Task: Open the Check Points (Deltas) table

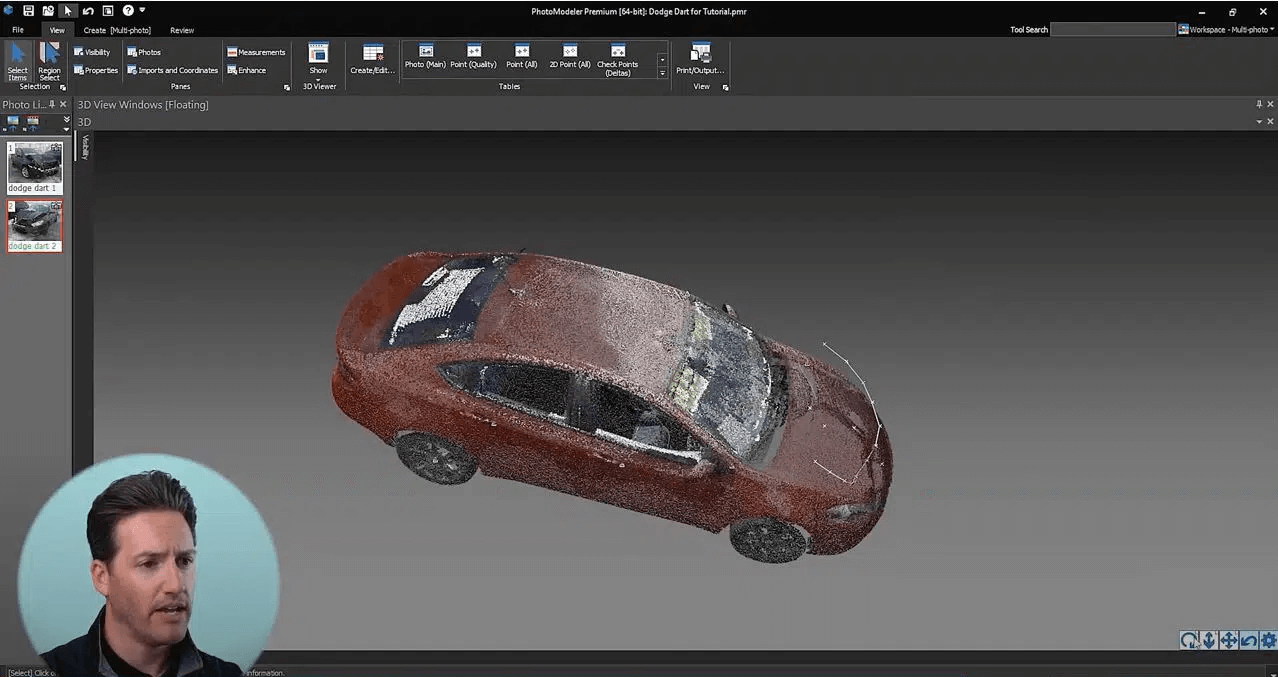Action: [618, 61]
